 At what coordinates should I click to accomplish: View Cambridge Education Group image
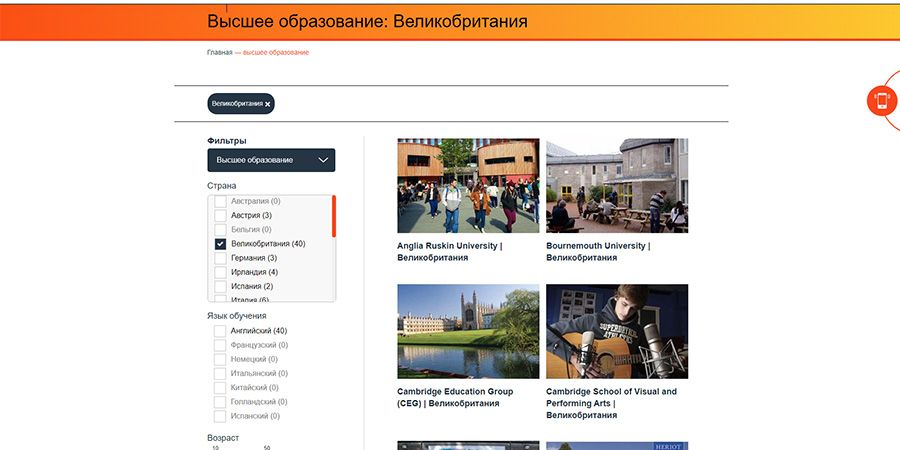coord(468,331)
